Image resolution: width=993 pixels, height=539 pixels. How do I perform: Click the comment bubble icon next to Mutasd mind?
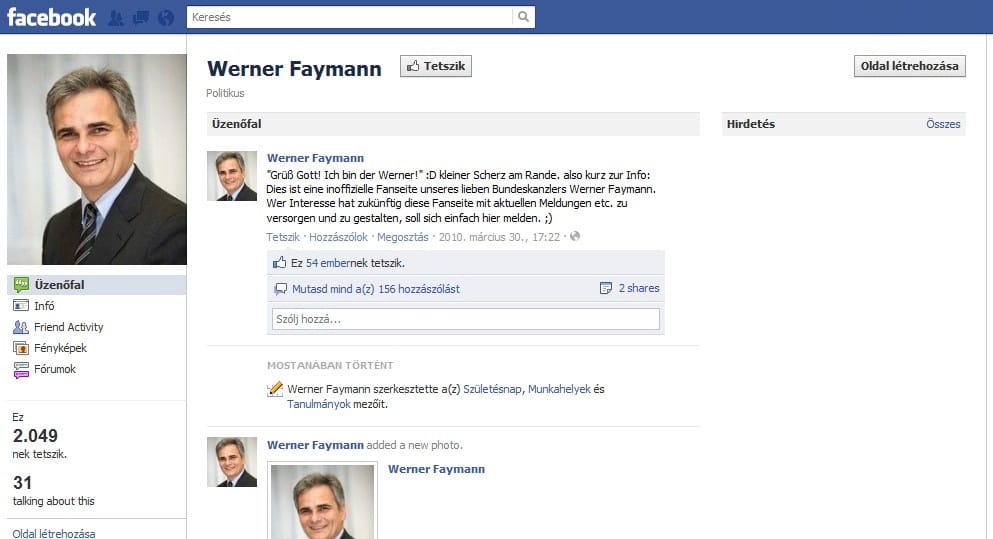coord(281,289)
